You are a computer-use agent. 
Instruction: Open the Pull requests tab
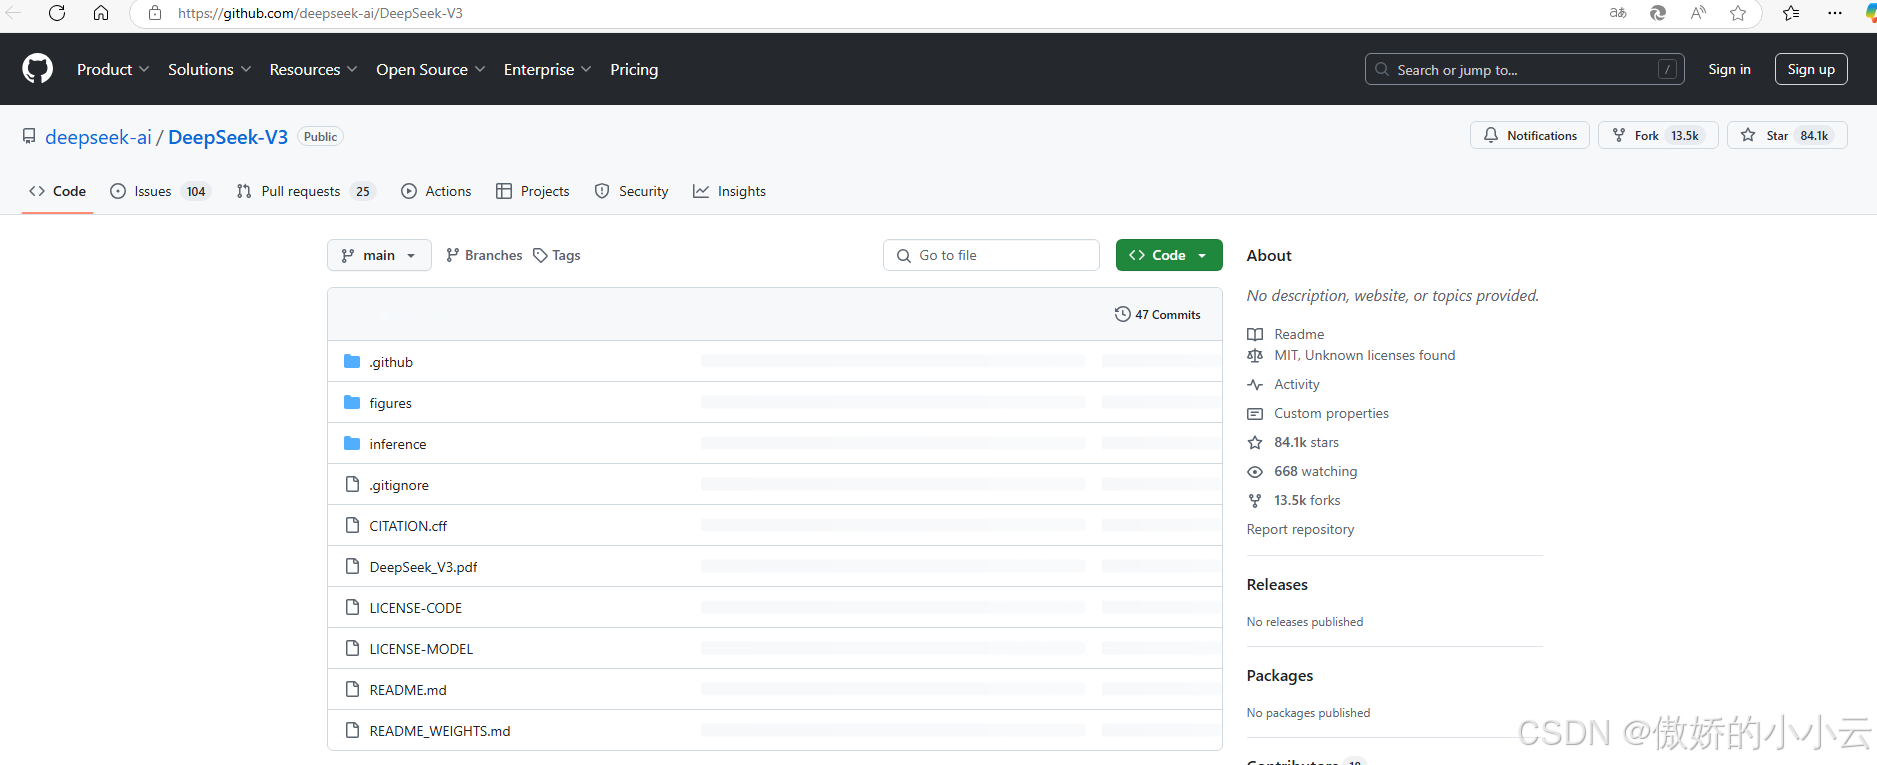[x=305, y=191]
